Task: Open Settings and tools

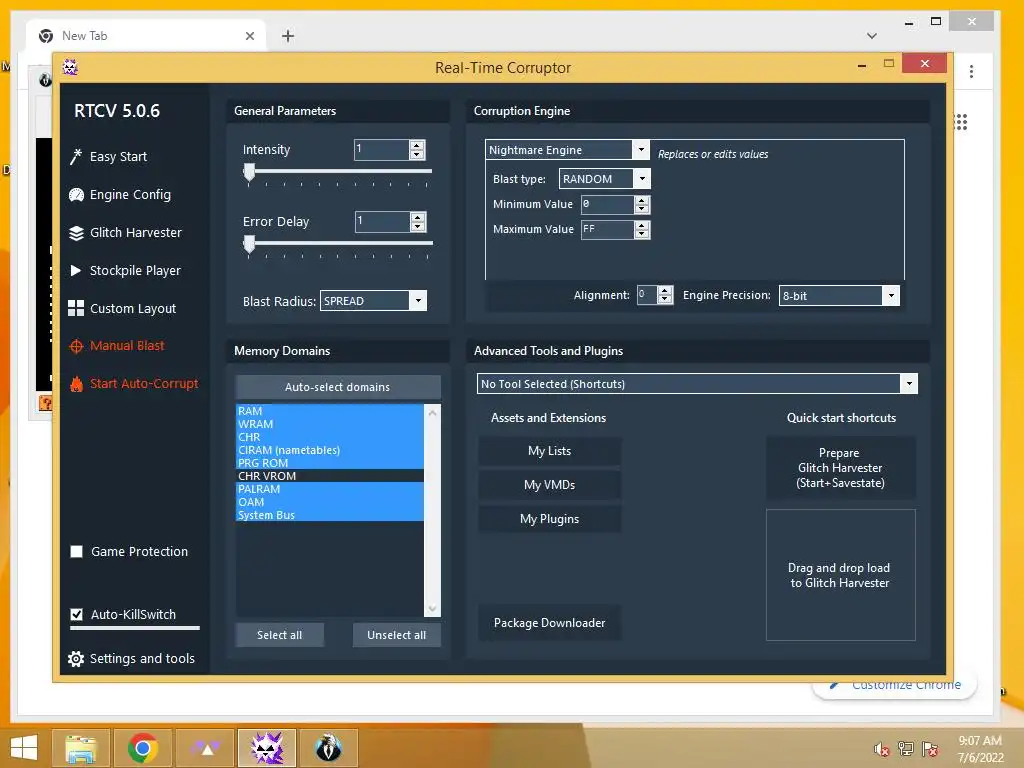Action: (x=142, y=658)
